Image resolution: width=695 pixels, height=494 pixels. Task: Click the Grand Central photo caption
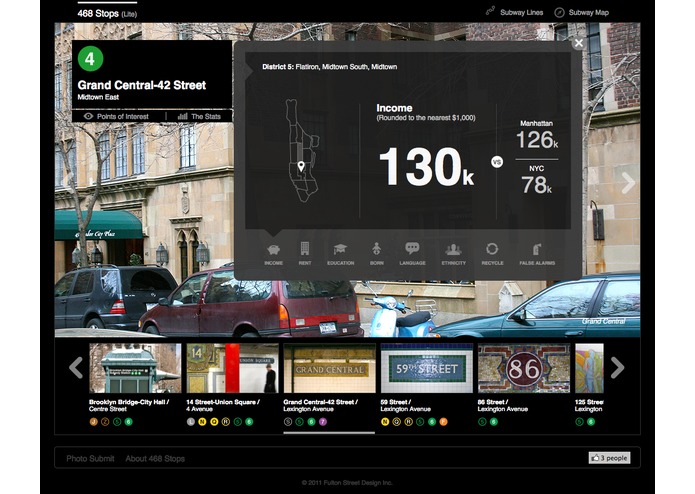coord(603,321)
